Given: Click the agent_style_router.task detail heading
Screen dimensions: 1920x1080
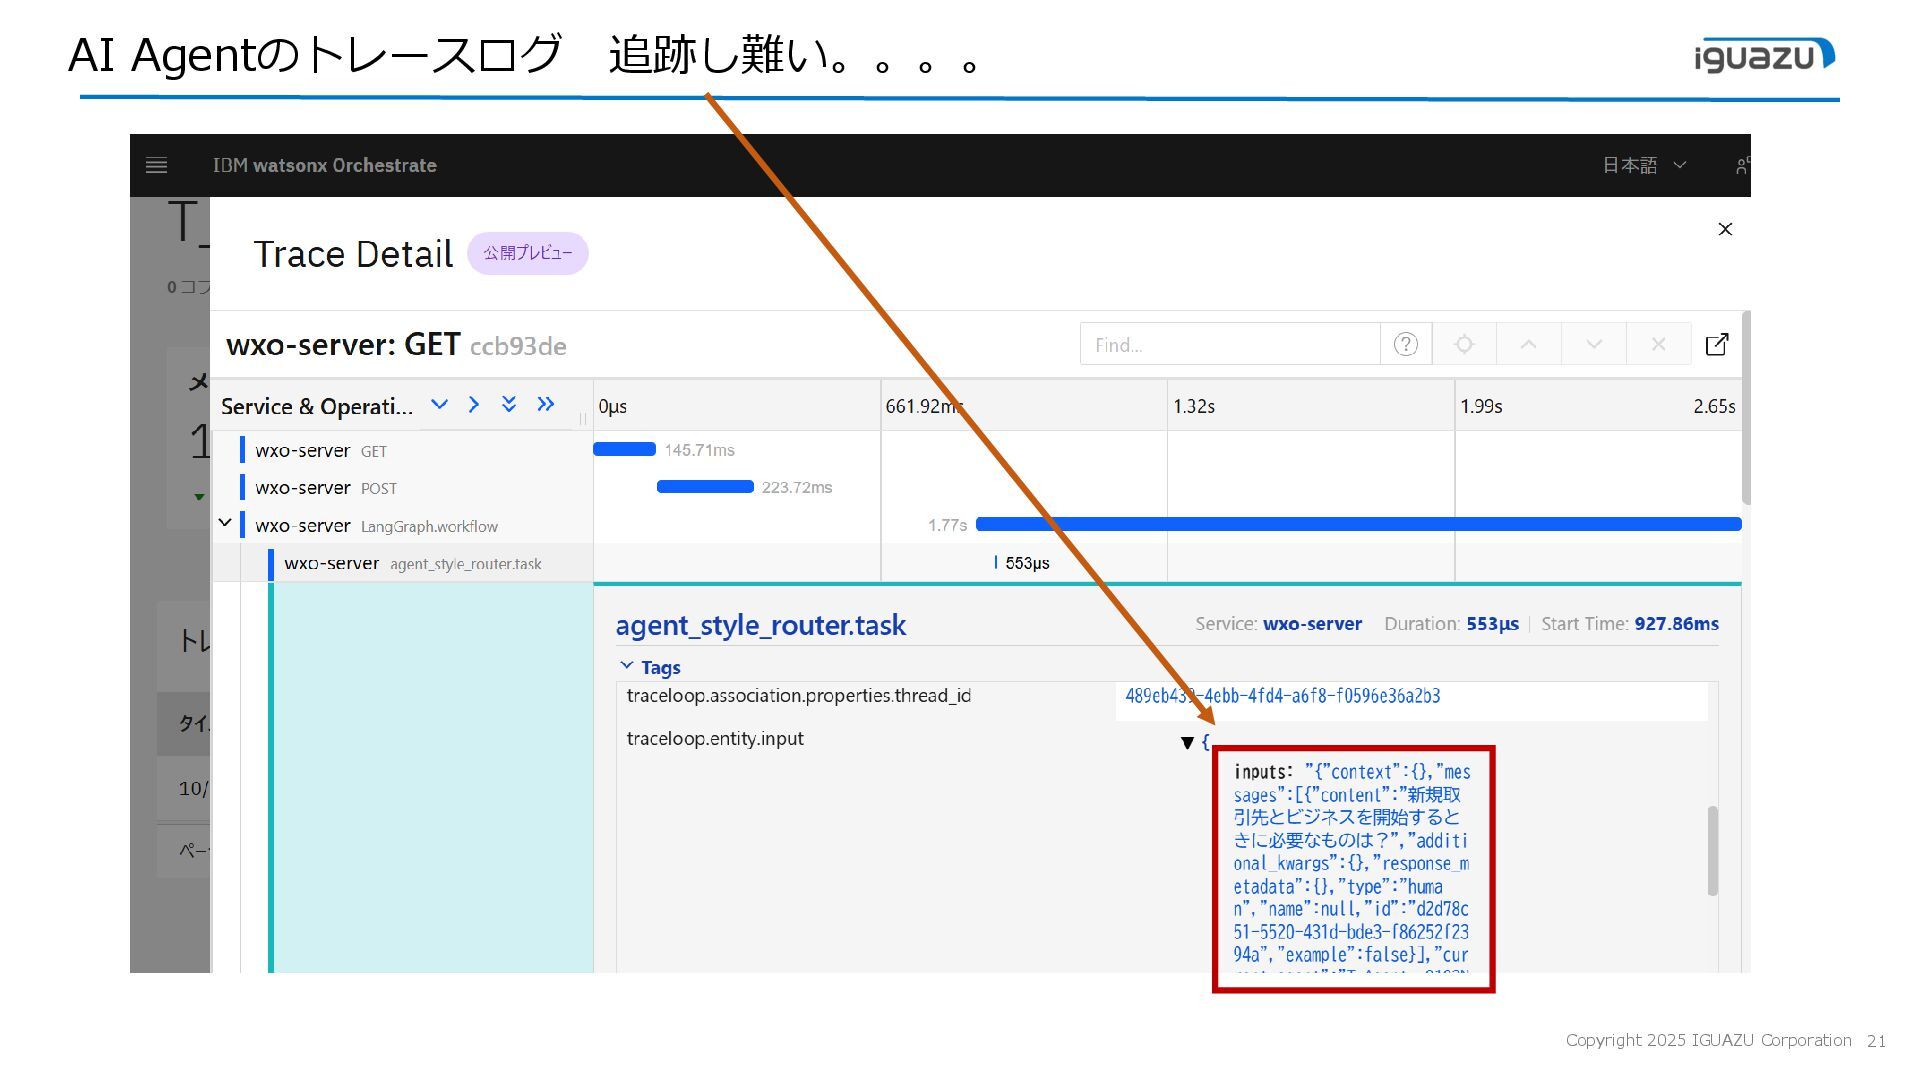Looking at the screenshot, I should pyautogui.click(x=761, y=625).
